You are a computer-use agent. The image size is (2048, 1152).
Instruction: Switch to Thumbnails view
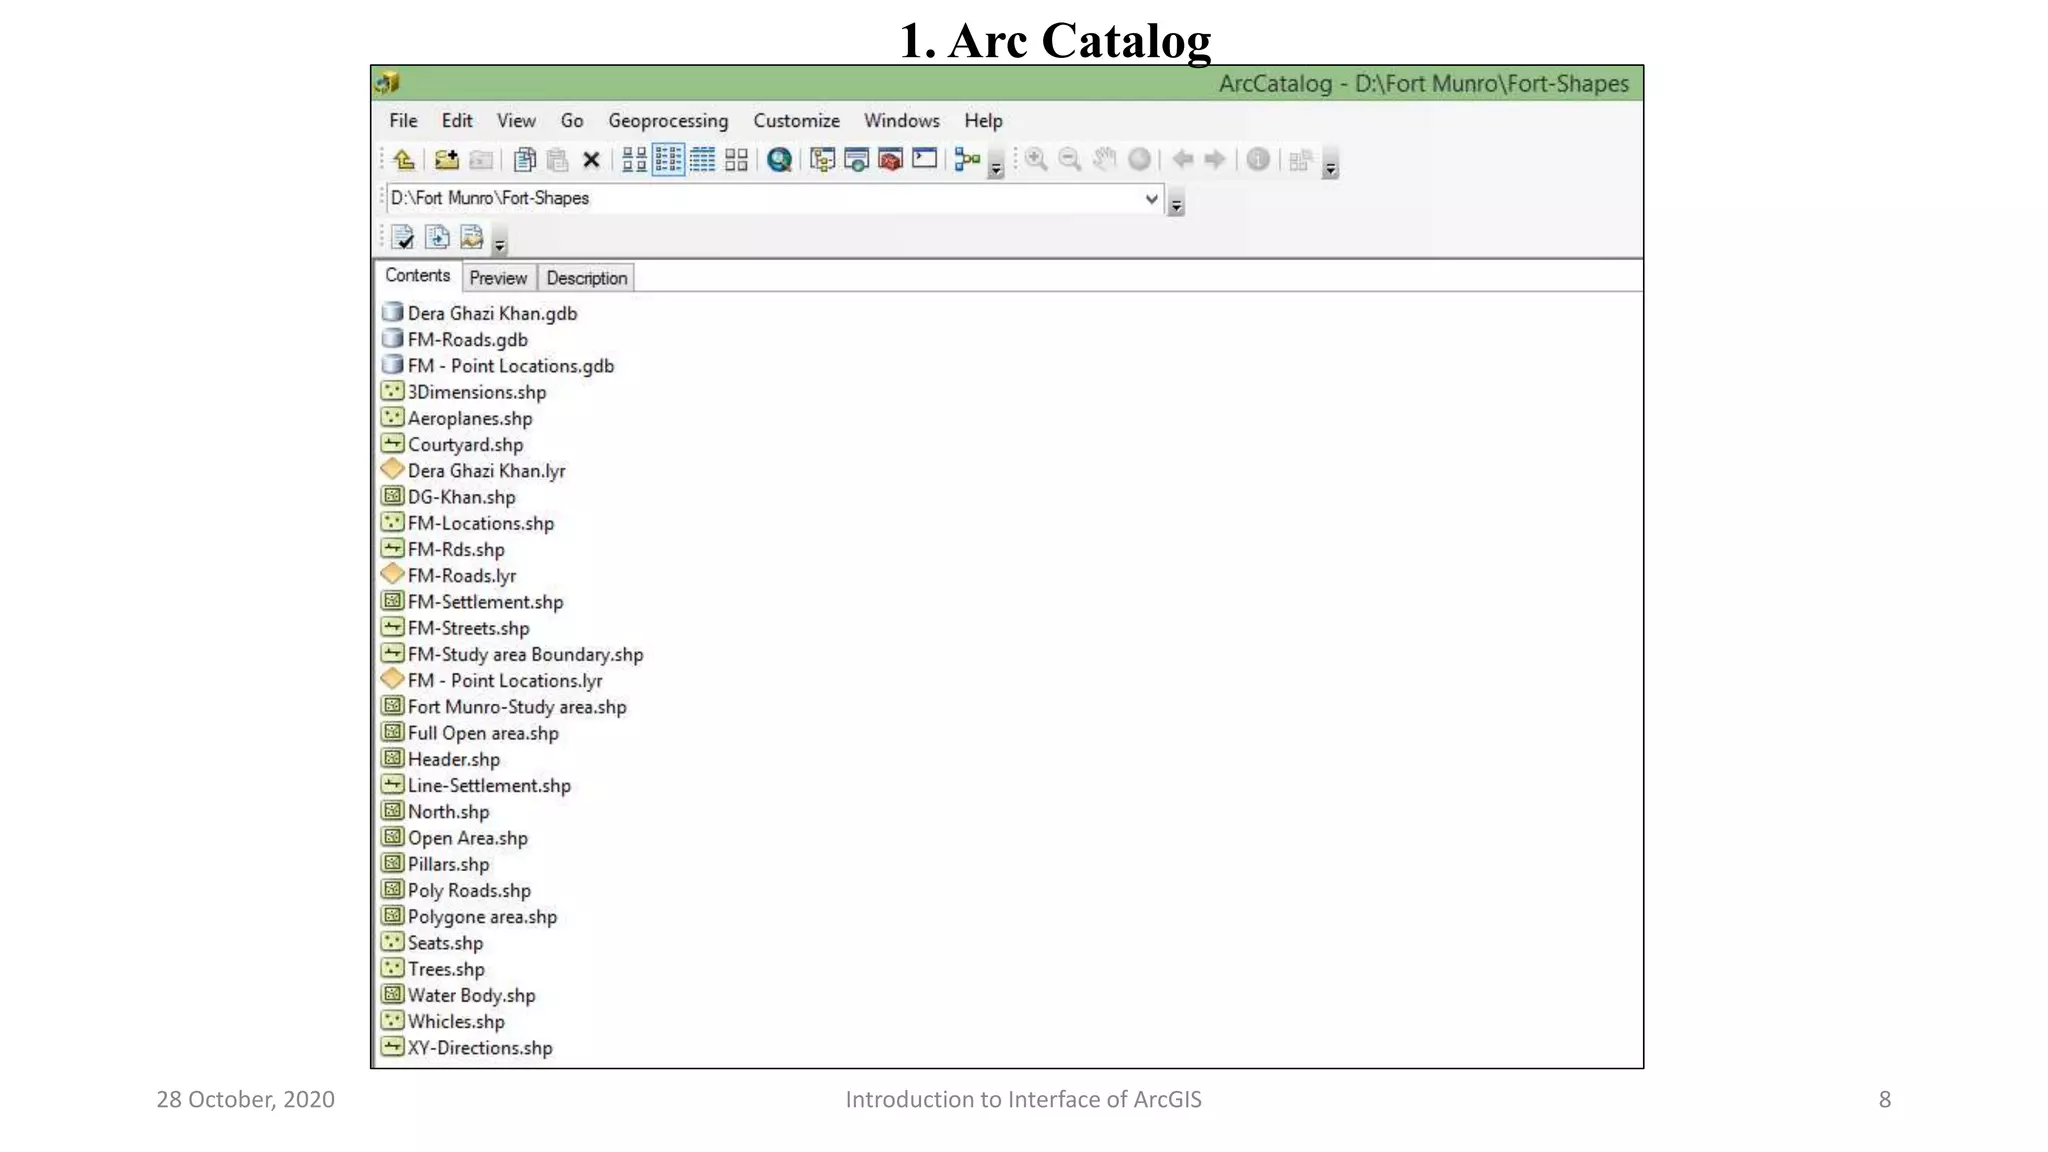click(x=737, y=159)
